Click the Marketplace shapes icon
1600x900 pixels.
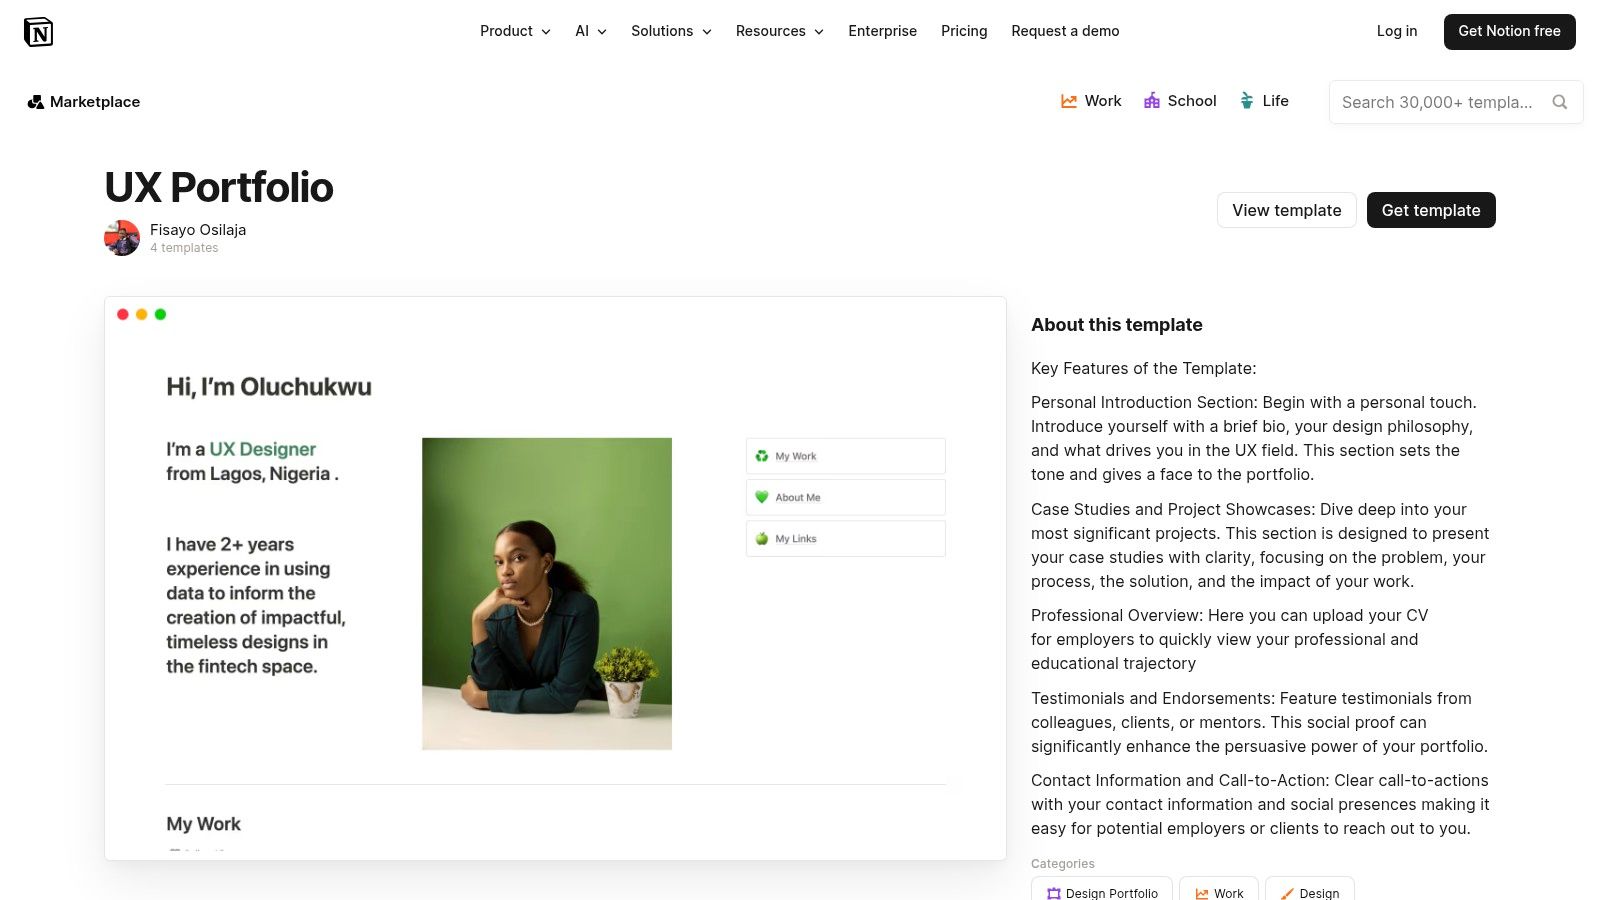[x=35, y=102]
